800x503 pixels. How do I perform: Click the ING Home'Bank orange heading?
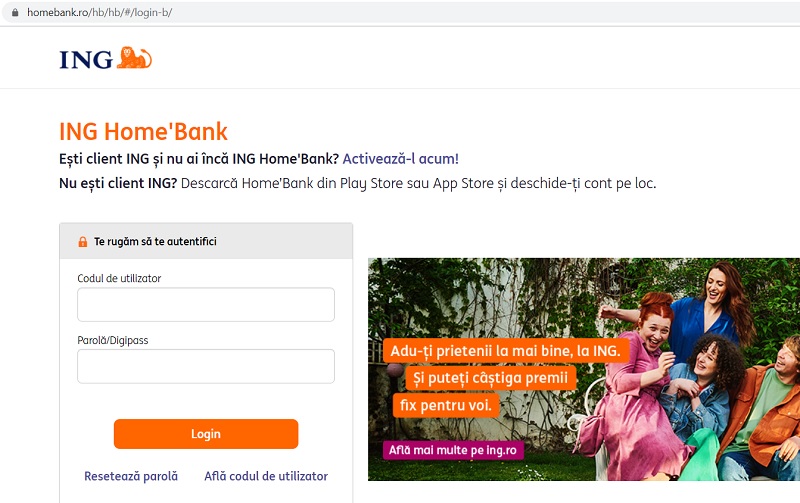point(143,132)
